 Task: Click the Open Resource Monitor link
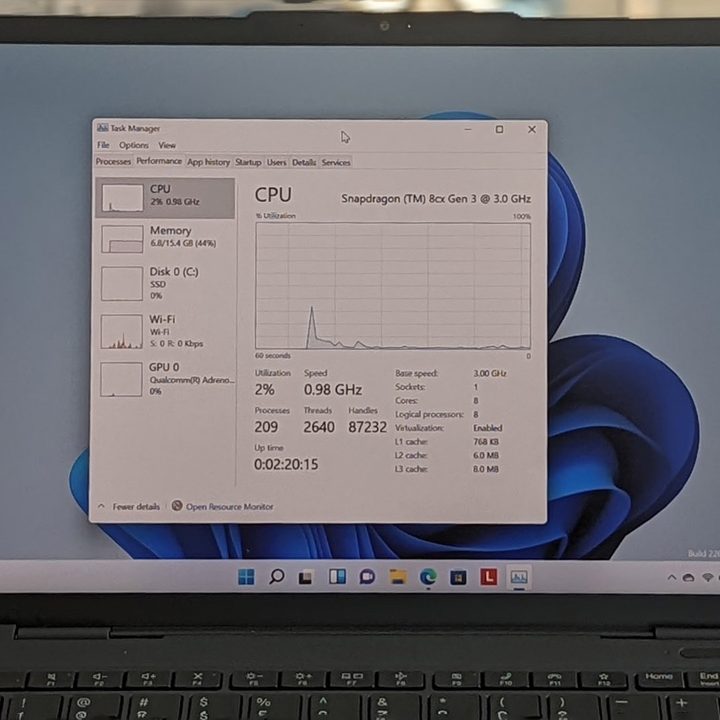point(229,506)
